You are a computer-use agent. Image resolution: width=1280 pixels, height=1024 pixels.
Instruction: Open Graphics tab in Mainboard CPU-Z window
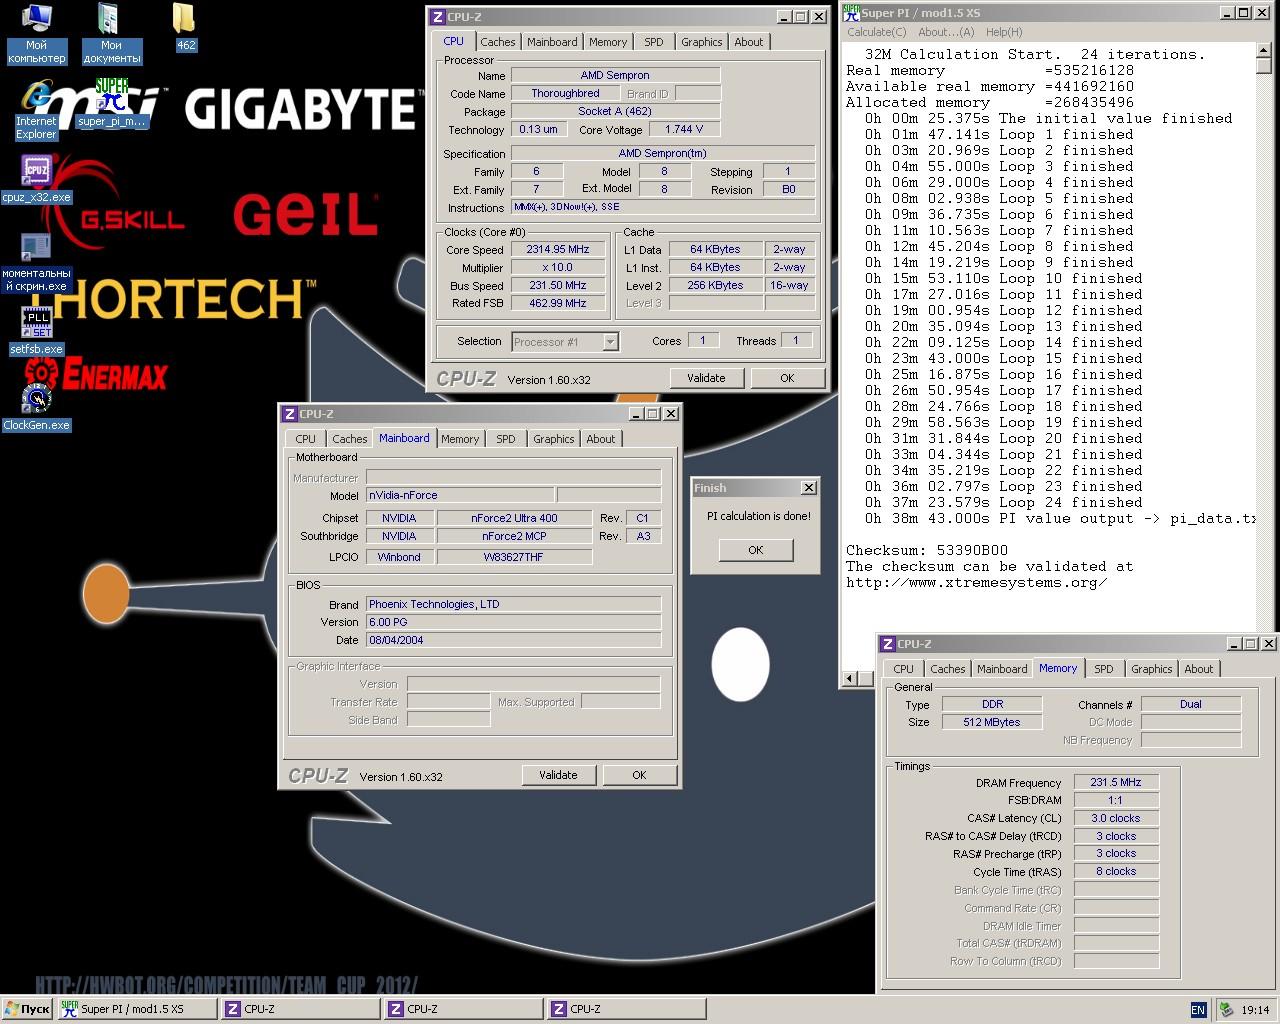coord(553,439)
